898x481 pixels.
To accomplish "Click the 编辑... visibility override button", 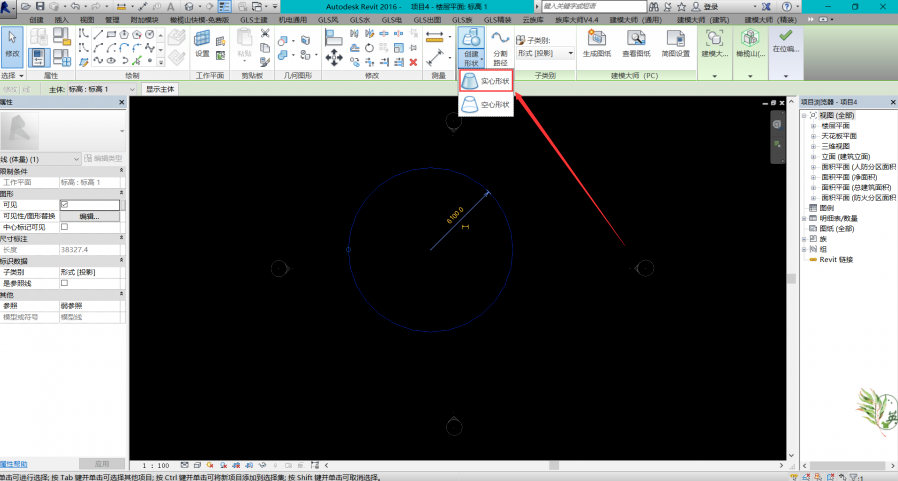I will [89, 216].
